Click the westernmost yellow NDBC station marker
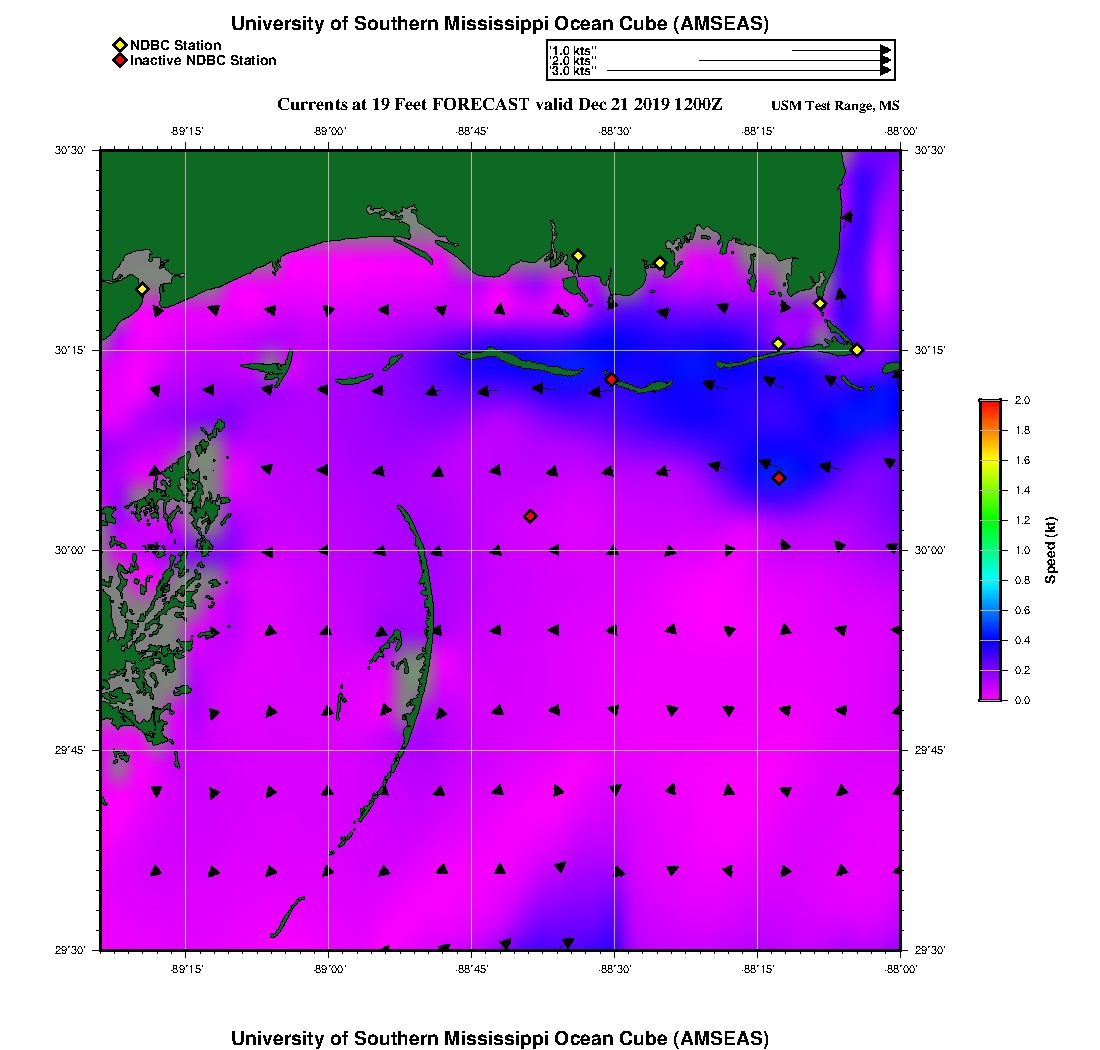1100x1050 pixels. 142,289
